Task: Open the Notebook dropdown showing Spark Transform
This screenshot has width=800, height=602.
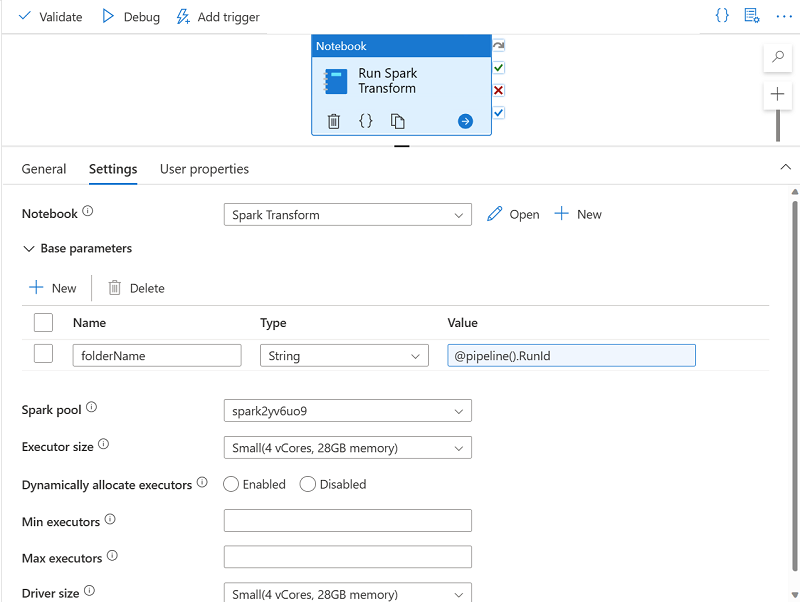Action: 347,214
